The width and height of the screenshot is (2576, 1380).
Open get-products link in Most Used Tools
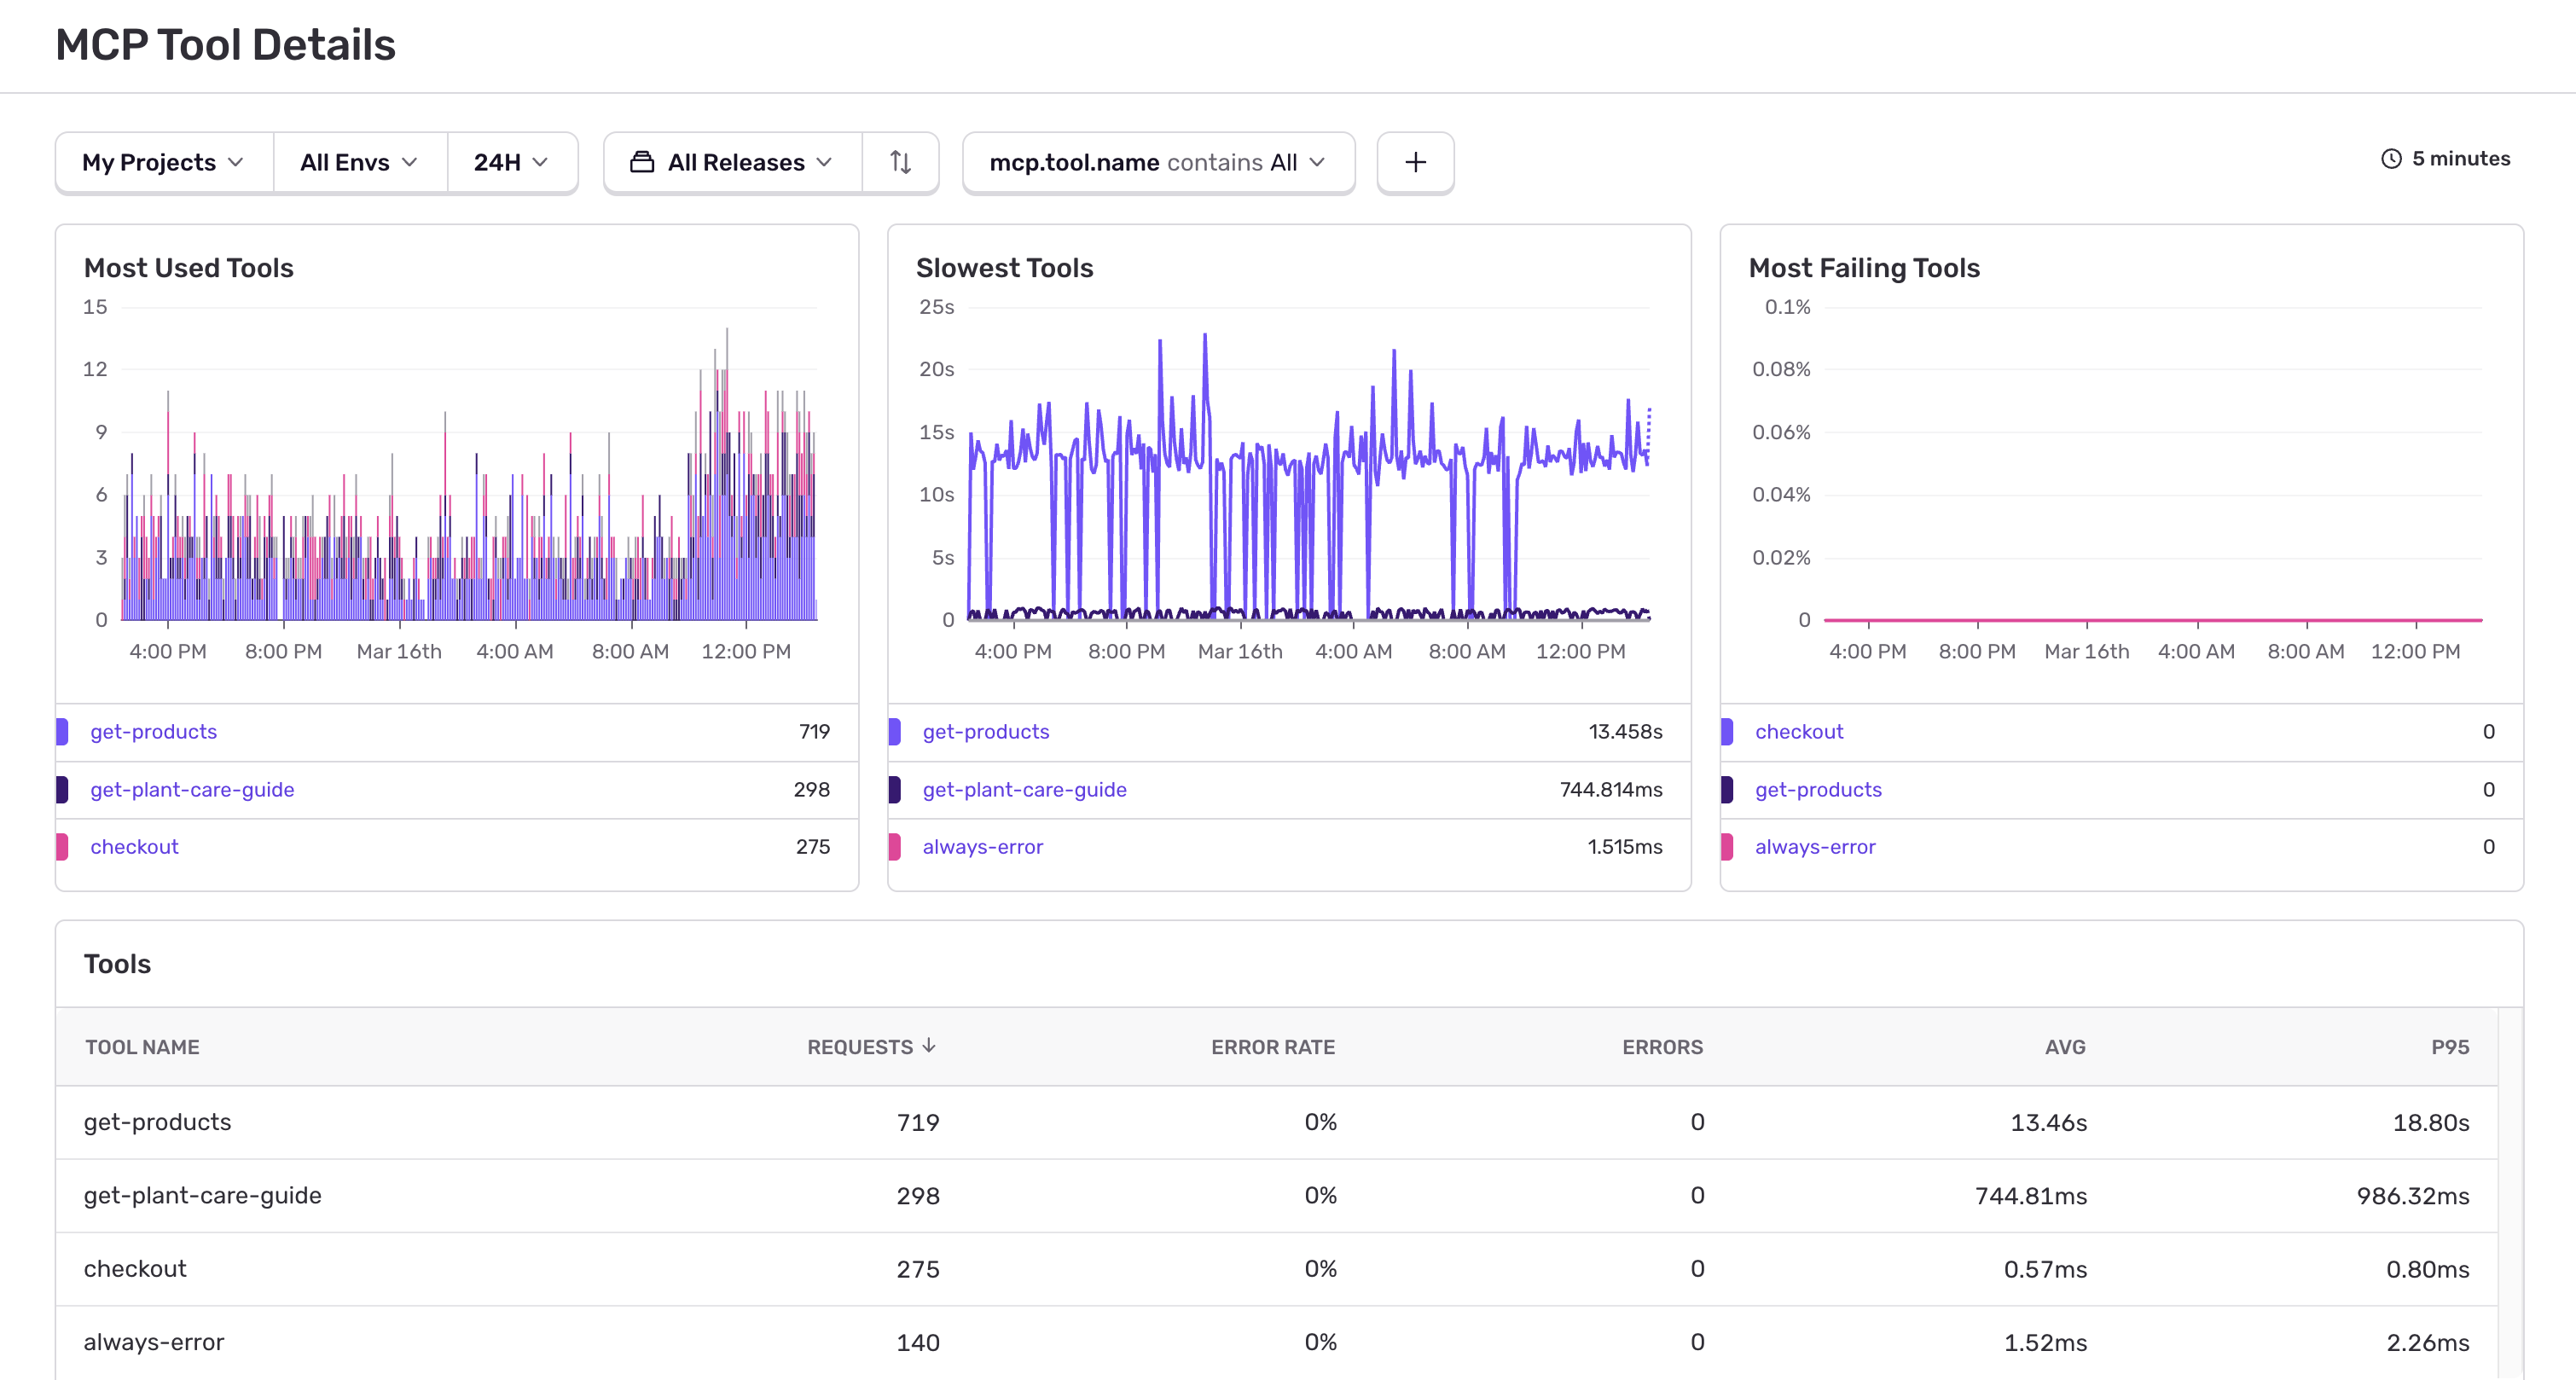tap(154, 732)
